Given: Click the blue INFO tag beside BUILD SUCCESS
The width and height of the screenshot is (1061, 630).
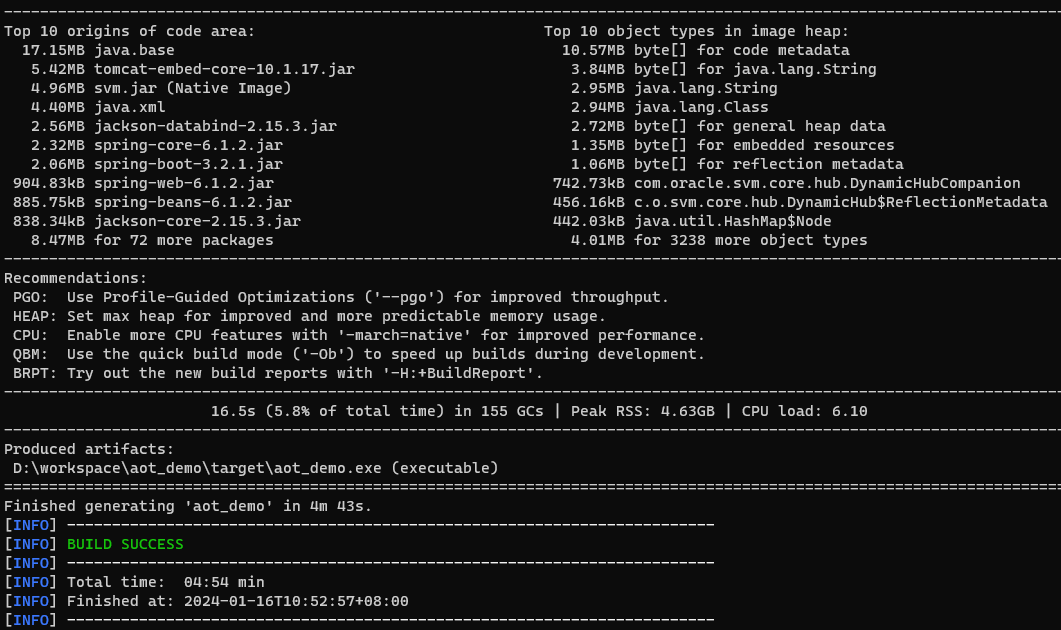Looking at the screenshot, I should (30, 544).
